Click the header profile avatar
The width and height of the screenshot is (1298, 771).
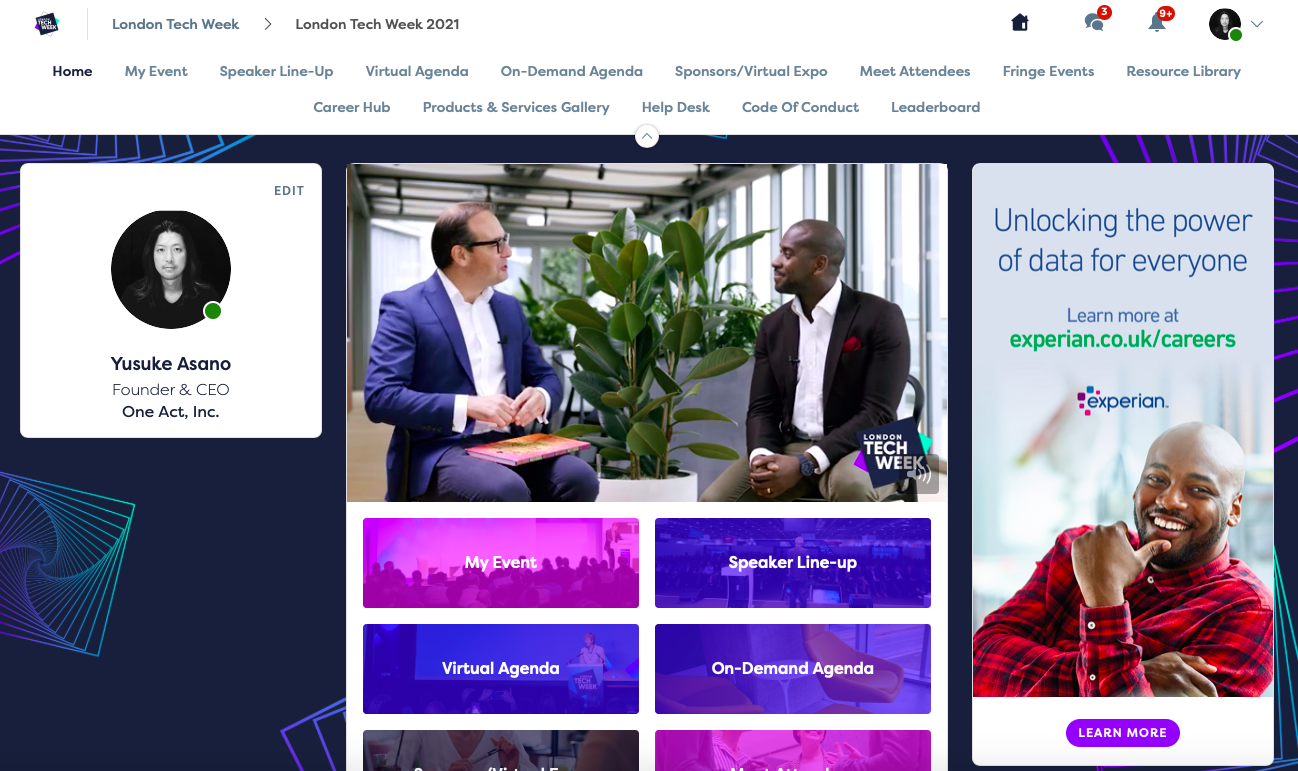click(1225, 24)
